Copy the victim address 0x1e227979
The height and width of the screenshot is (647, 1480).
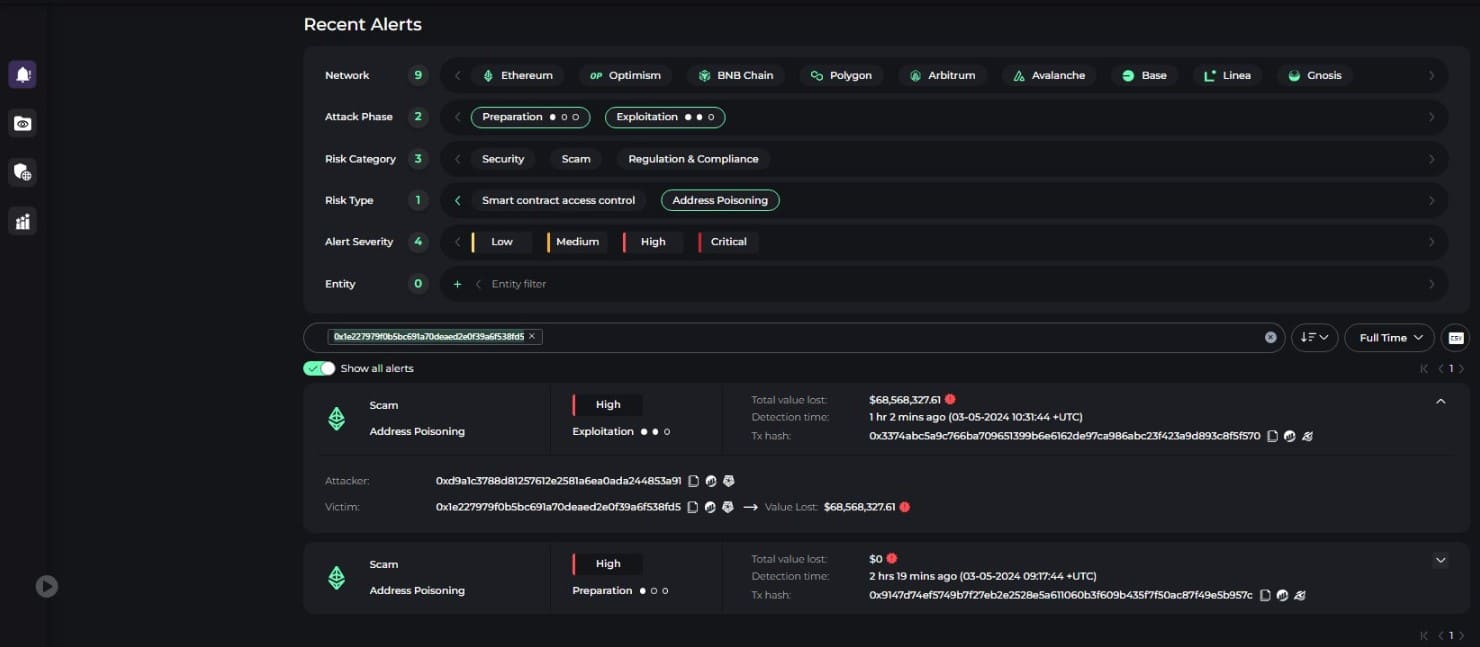click(x=693, y=507)
